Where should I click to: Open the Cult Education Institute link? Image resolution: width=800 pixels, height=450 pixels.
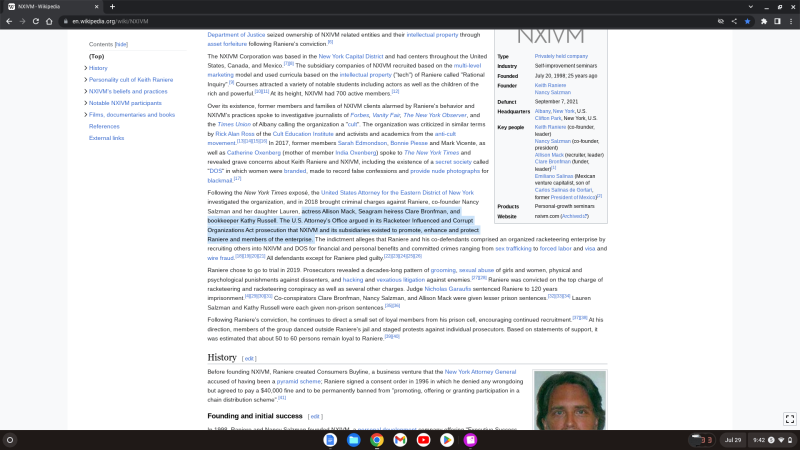[x=303, y=134]
